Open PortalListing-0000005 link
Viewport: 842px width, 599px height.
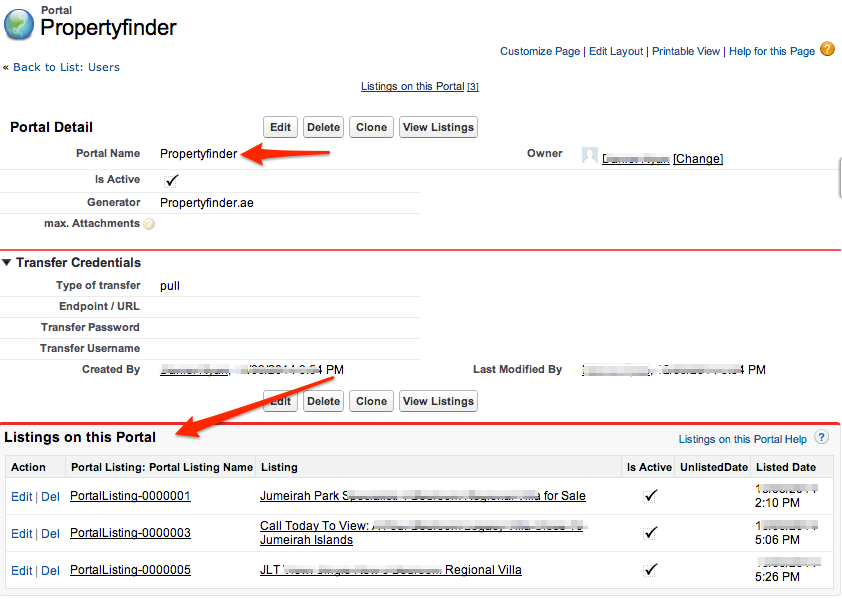pyautogui.click(x=130, y=570)
